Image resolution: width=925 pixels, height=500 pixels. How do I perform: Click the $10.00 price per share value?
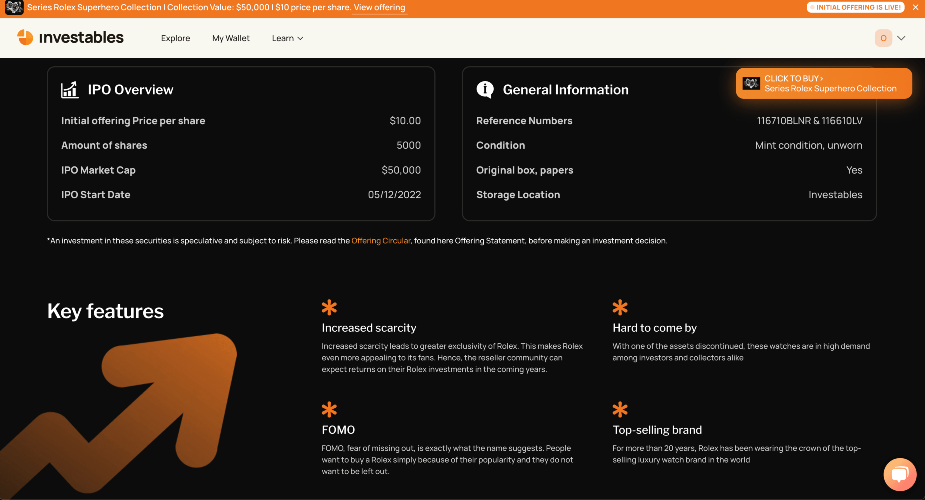coord(405,120)
